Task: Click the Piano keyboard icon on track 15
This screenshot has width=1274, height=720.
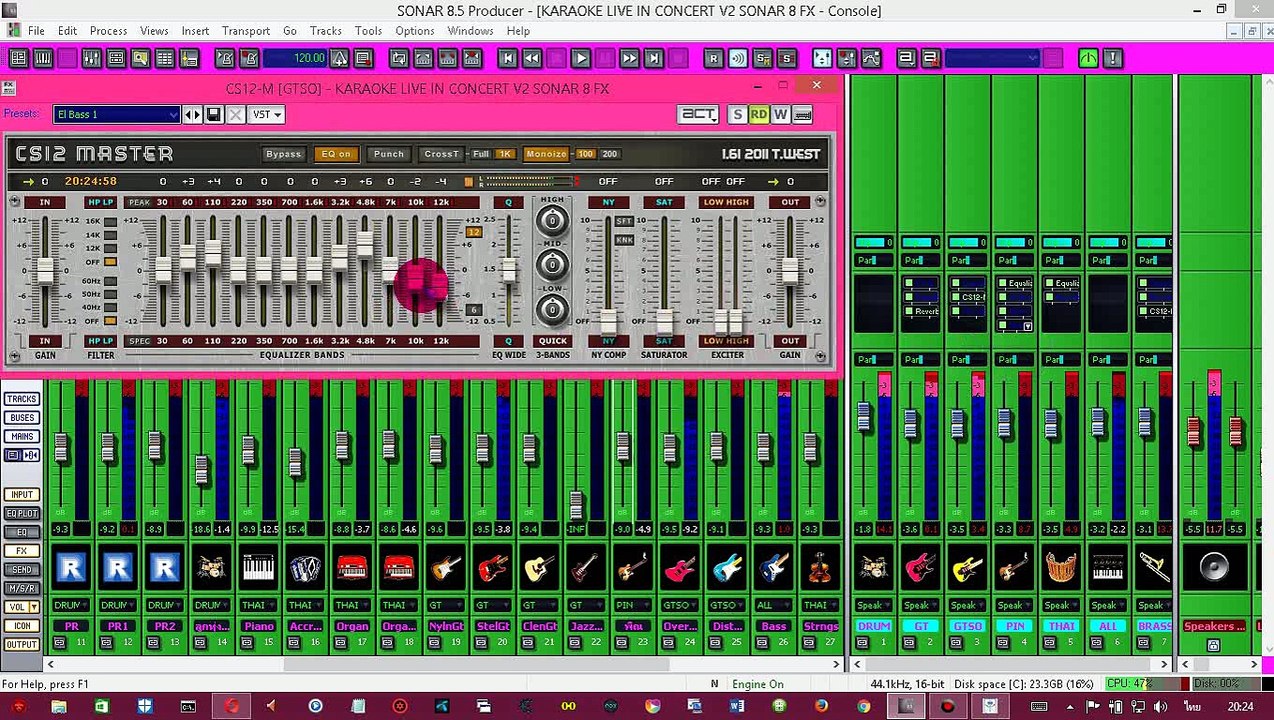Action: point(258,569)
